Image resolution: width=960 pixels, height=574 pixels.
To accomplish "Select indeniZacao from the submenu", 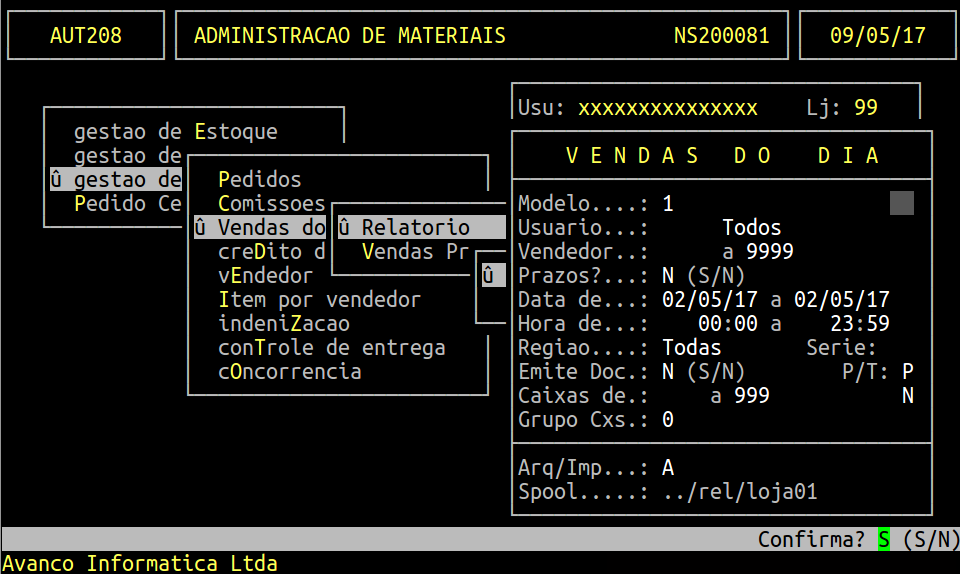I will [283, 324].
